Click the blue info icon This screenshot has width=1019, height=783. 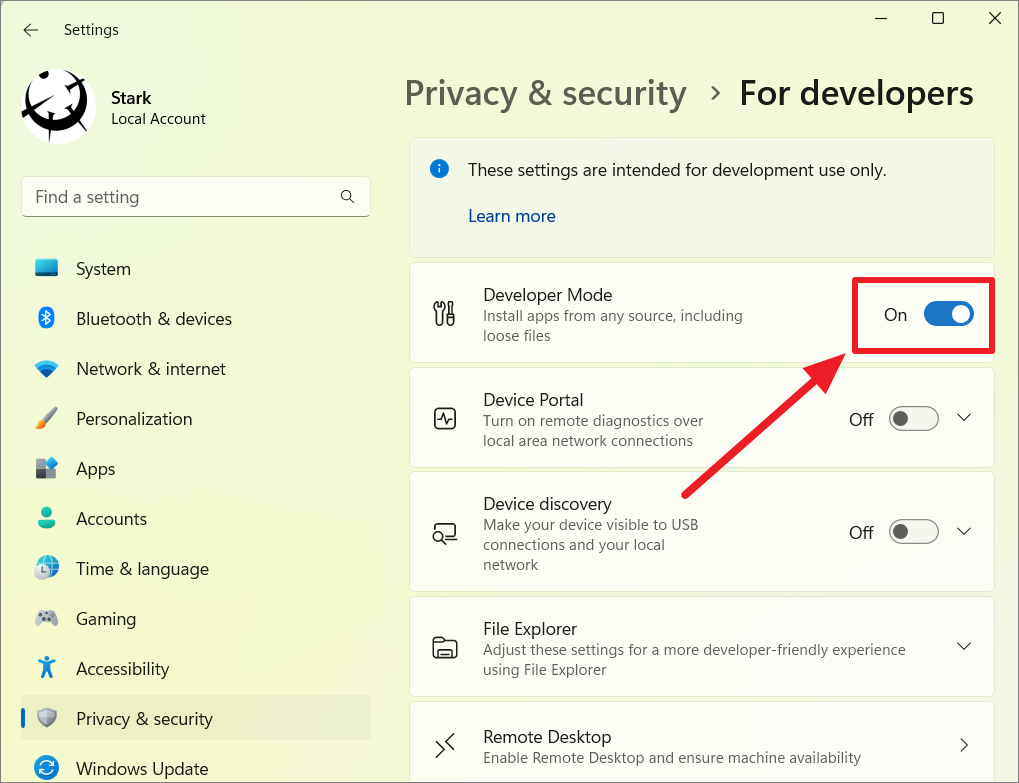click(439, 169)
